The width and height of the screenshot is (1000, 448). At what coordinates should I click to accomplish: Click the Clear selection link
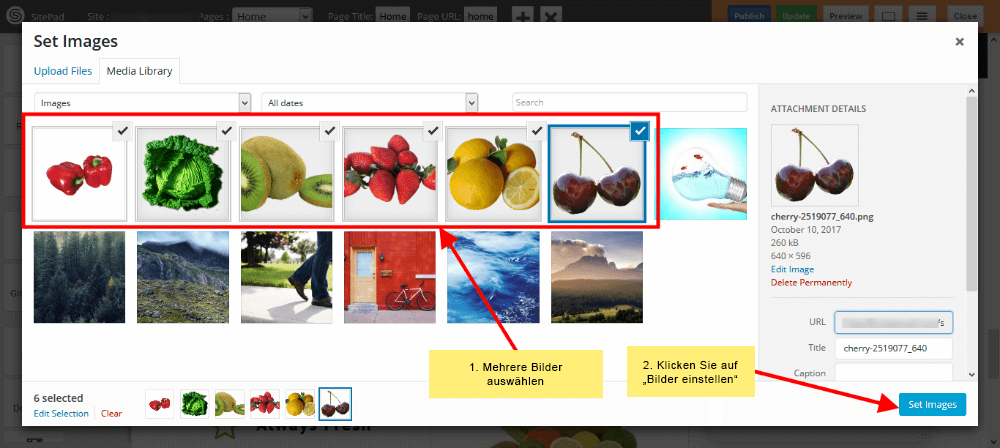point(111,414)
